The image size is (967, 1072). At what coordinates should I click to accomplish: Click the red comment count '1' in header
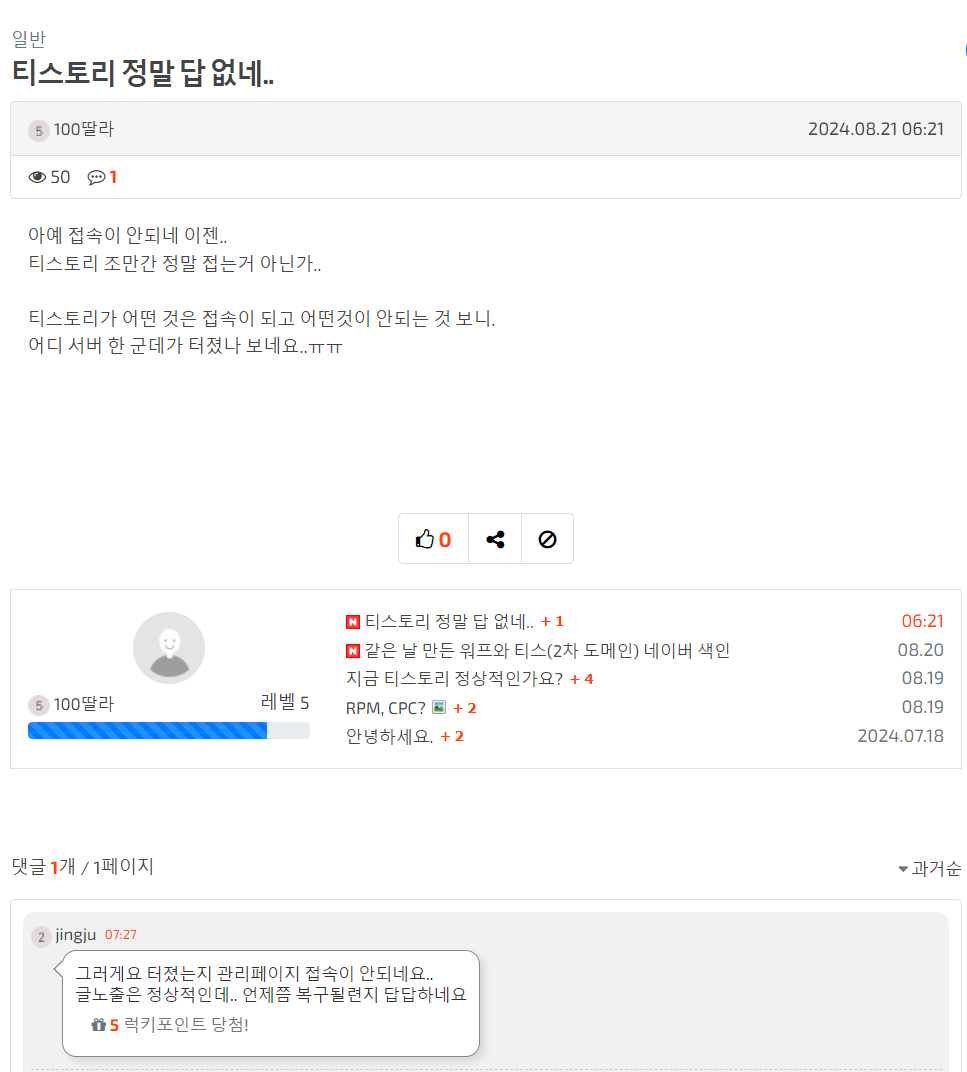pyautogui.click(x=114, y=178)
